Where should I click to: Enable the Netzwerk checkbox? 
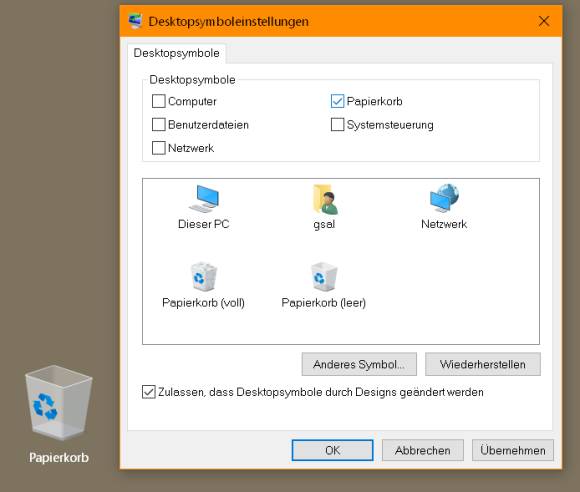pyautogui.click(x=159, y=148)
